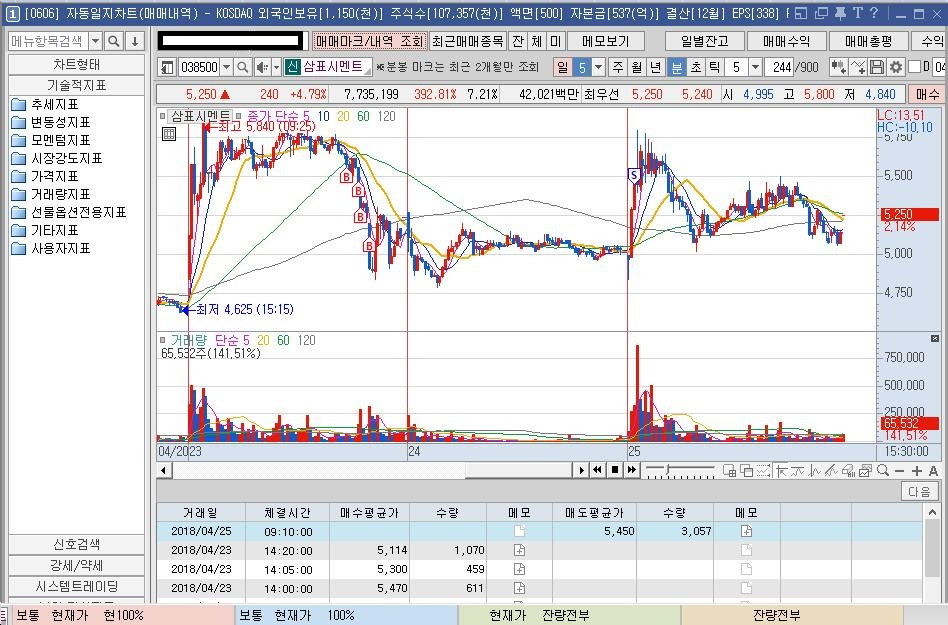Image resolution: width=948 pixels, height=625 pixels.
Task: Click the 일별잔고 button
Action: 704,41
